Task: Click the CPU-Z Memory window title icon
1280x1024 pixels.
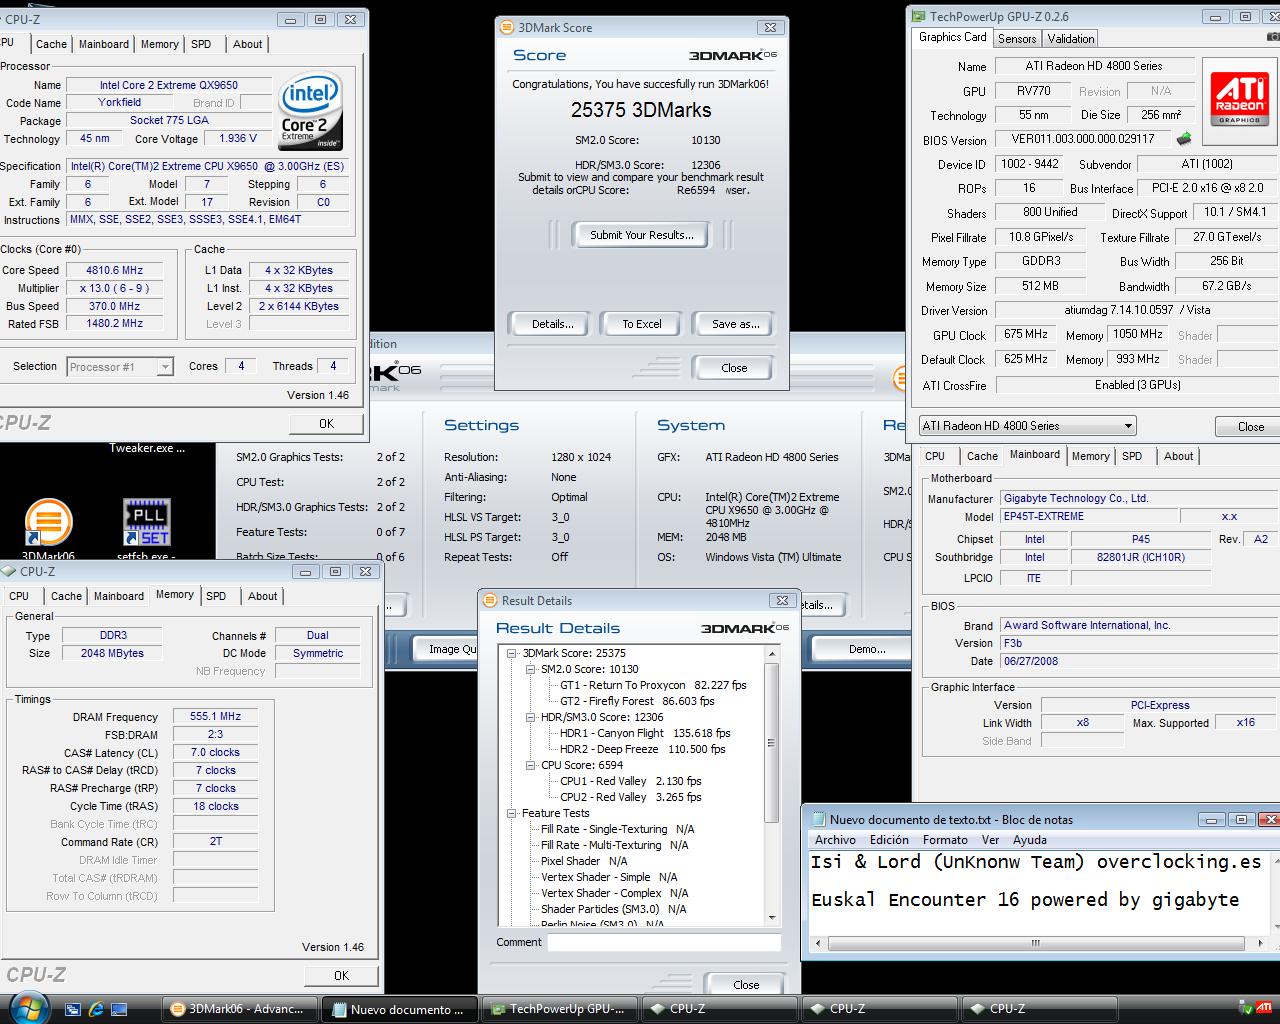Action: (9, 571)
